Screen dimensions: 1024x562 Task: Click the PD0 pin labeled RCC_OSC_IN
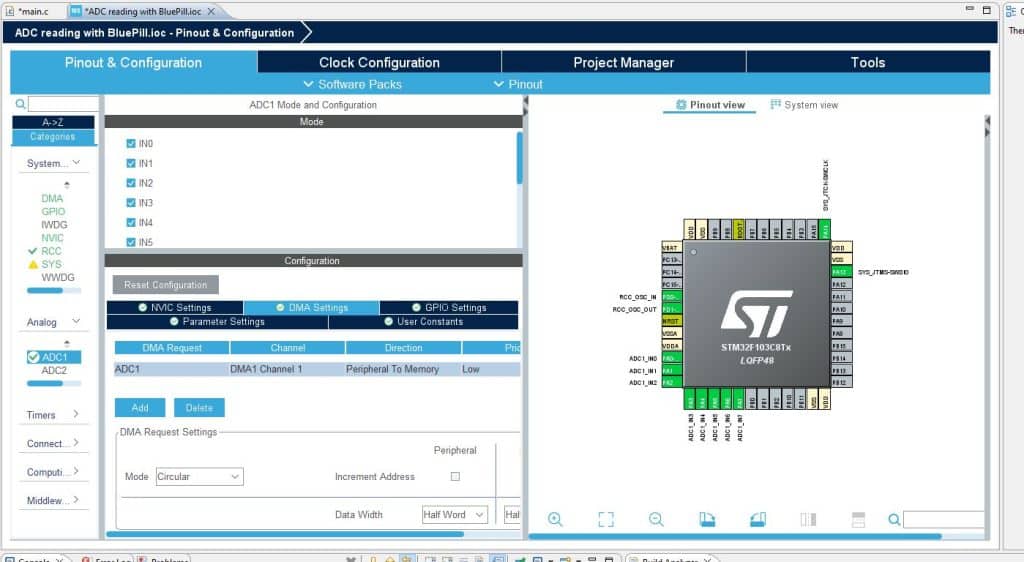671,297
